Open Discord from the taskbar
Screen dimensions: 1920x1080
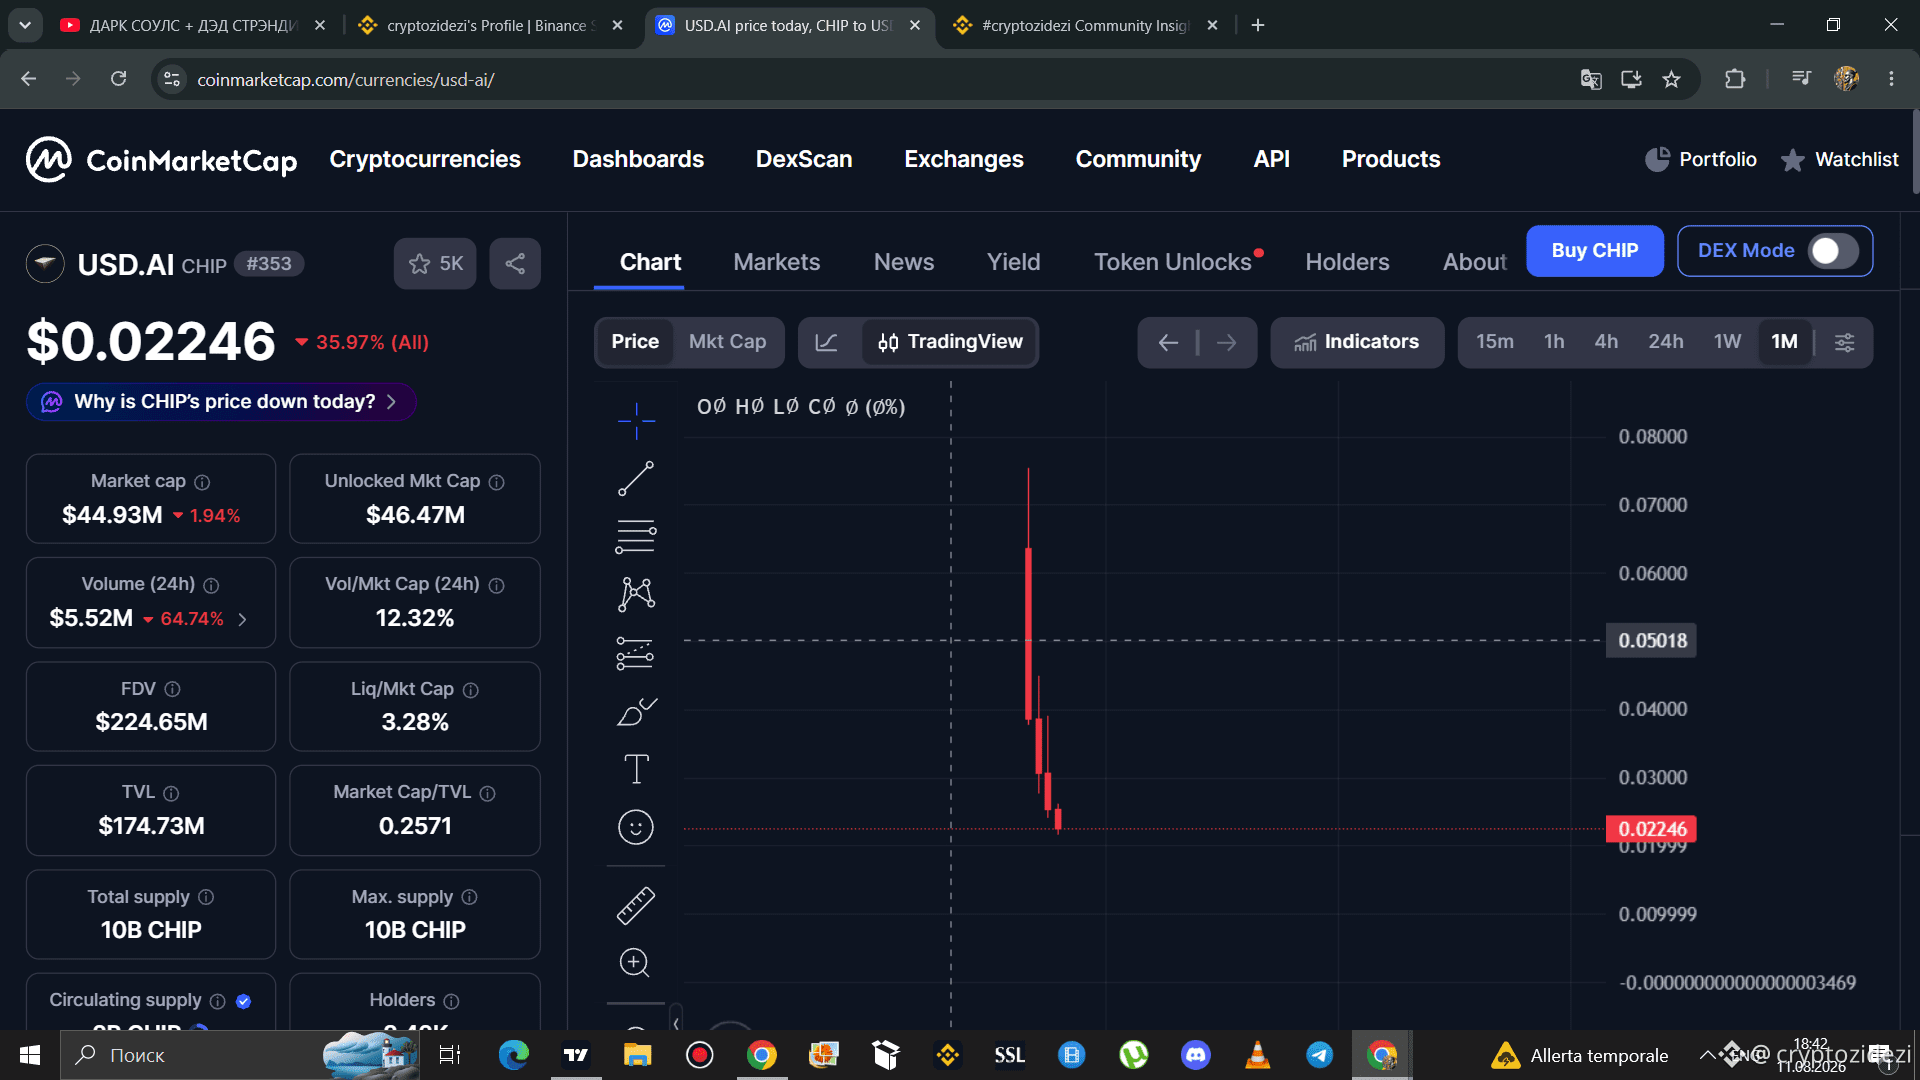pyautogui.click(x=1196, y=1055)
